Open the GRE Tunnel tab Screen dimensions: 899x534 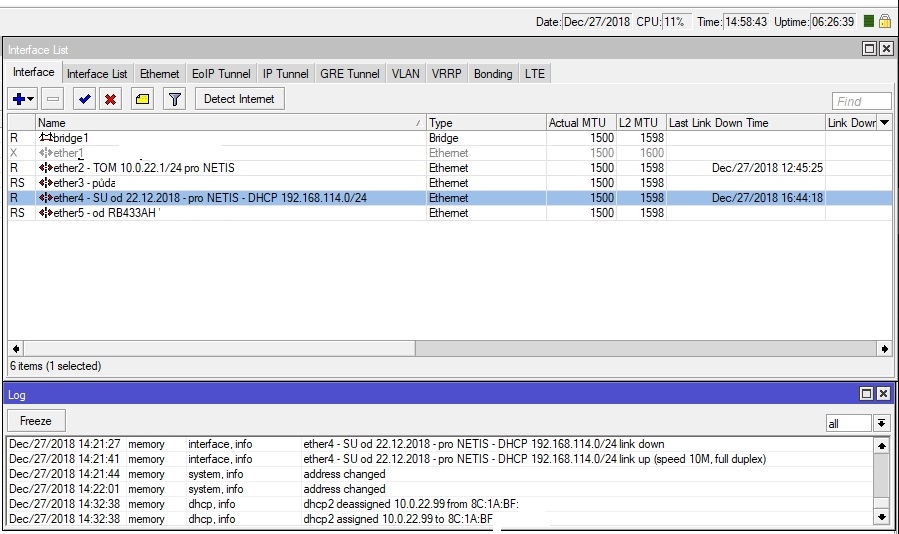coord(350,73)
